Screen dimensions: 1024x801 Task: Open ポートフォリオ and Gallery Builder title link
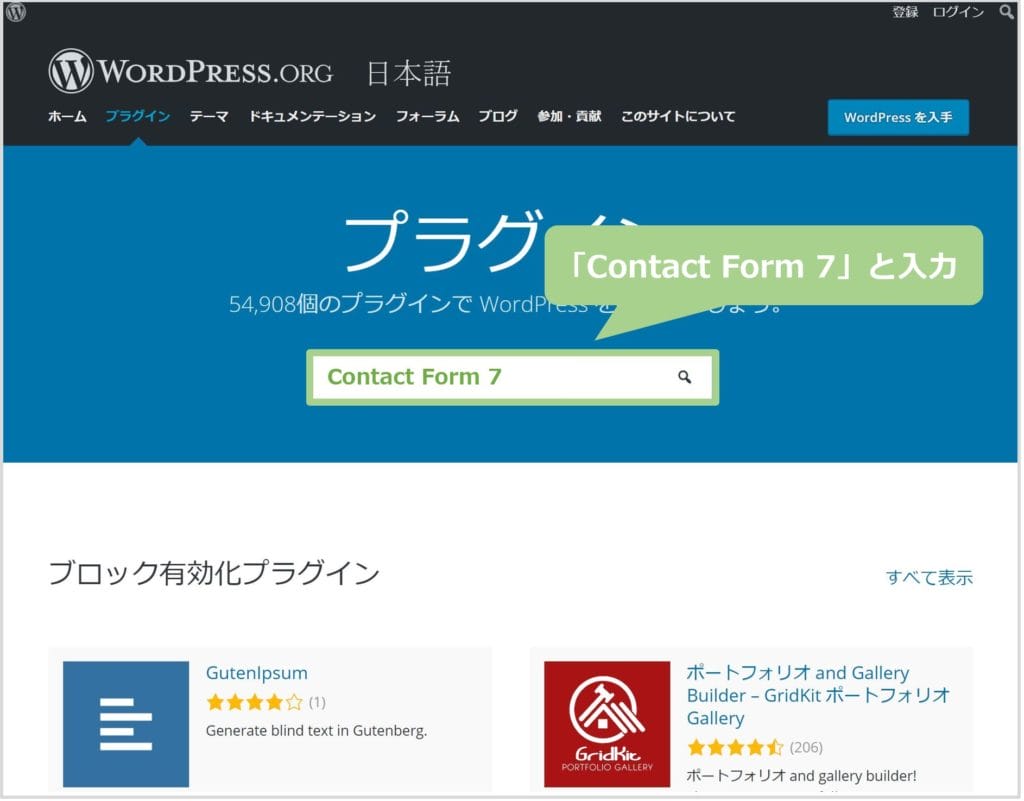tap(820, 696)
